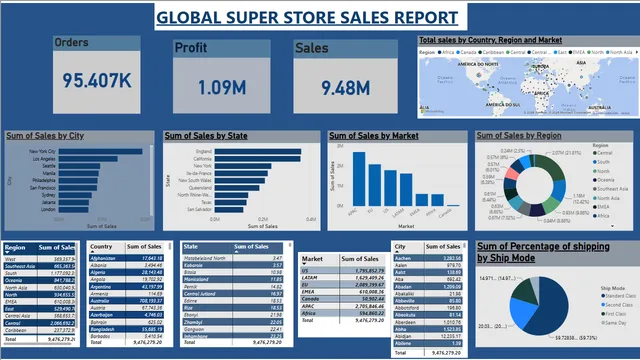Click the Los Angeles bar in Sales by City
The height and width of the screenshot is (360, 640).
pyautogui.click(x=88, y=159)
